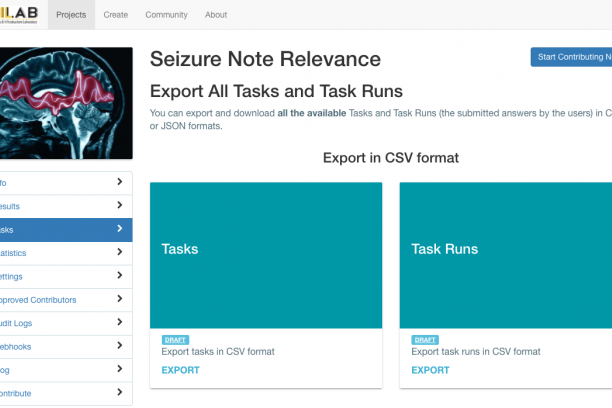Go to the Community page

coord(166,15)
